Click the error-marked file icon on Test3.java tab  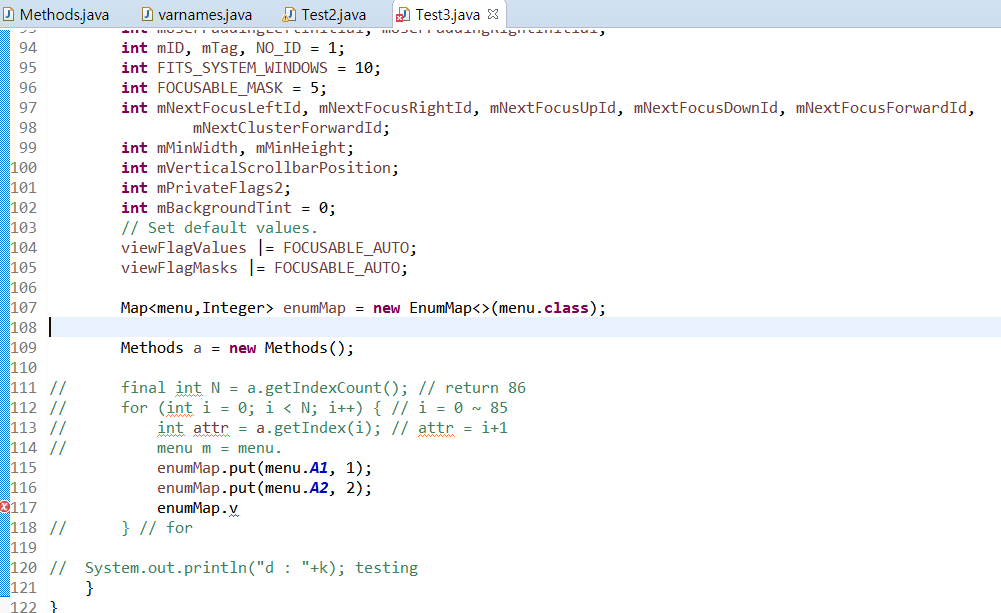[403, 14]
